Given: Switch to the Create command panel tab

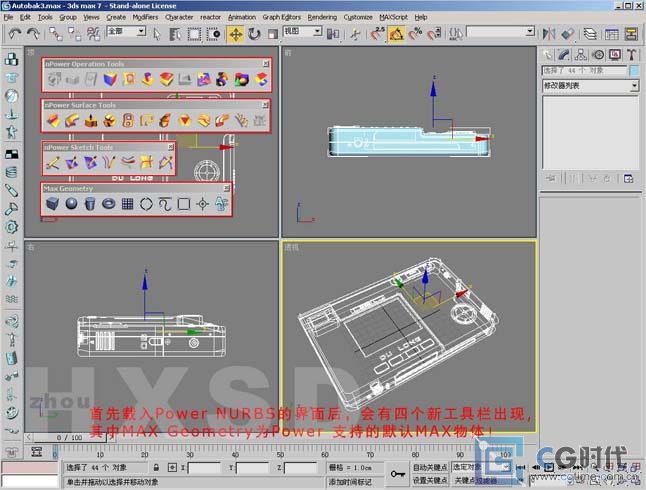Looking at the screenshot, I should (547, 55).
